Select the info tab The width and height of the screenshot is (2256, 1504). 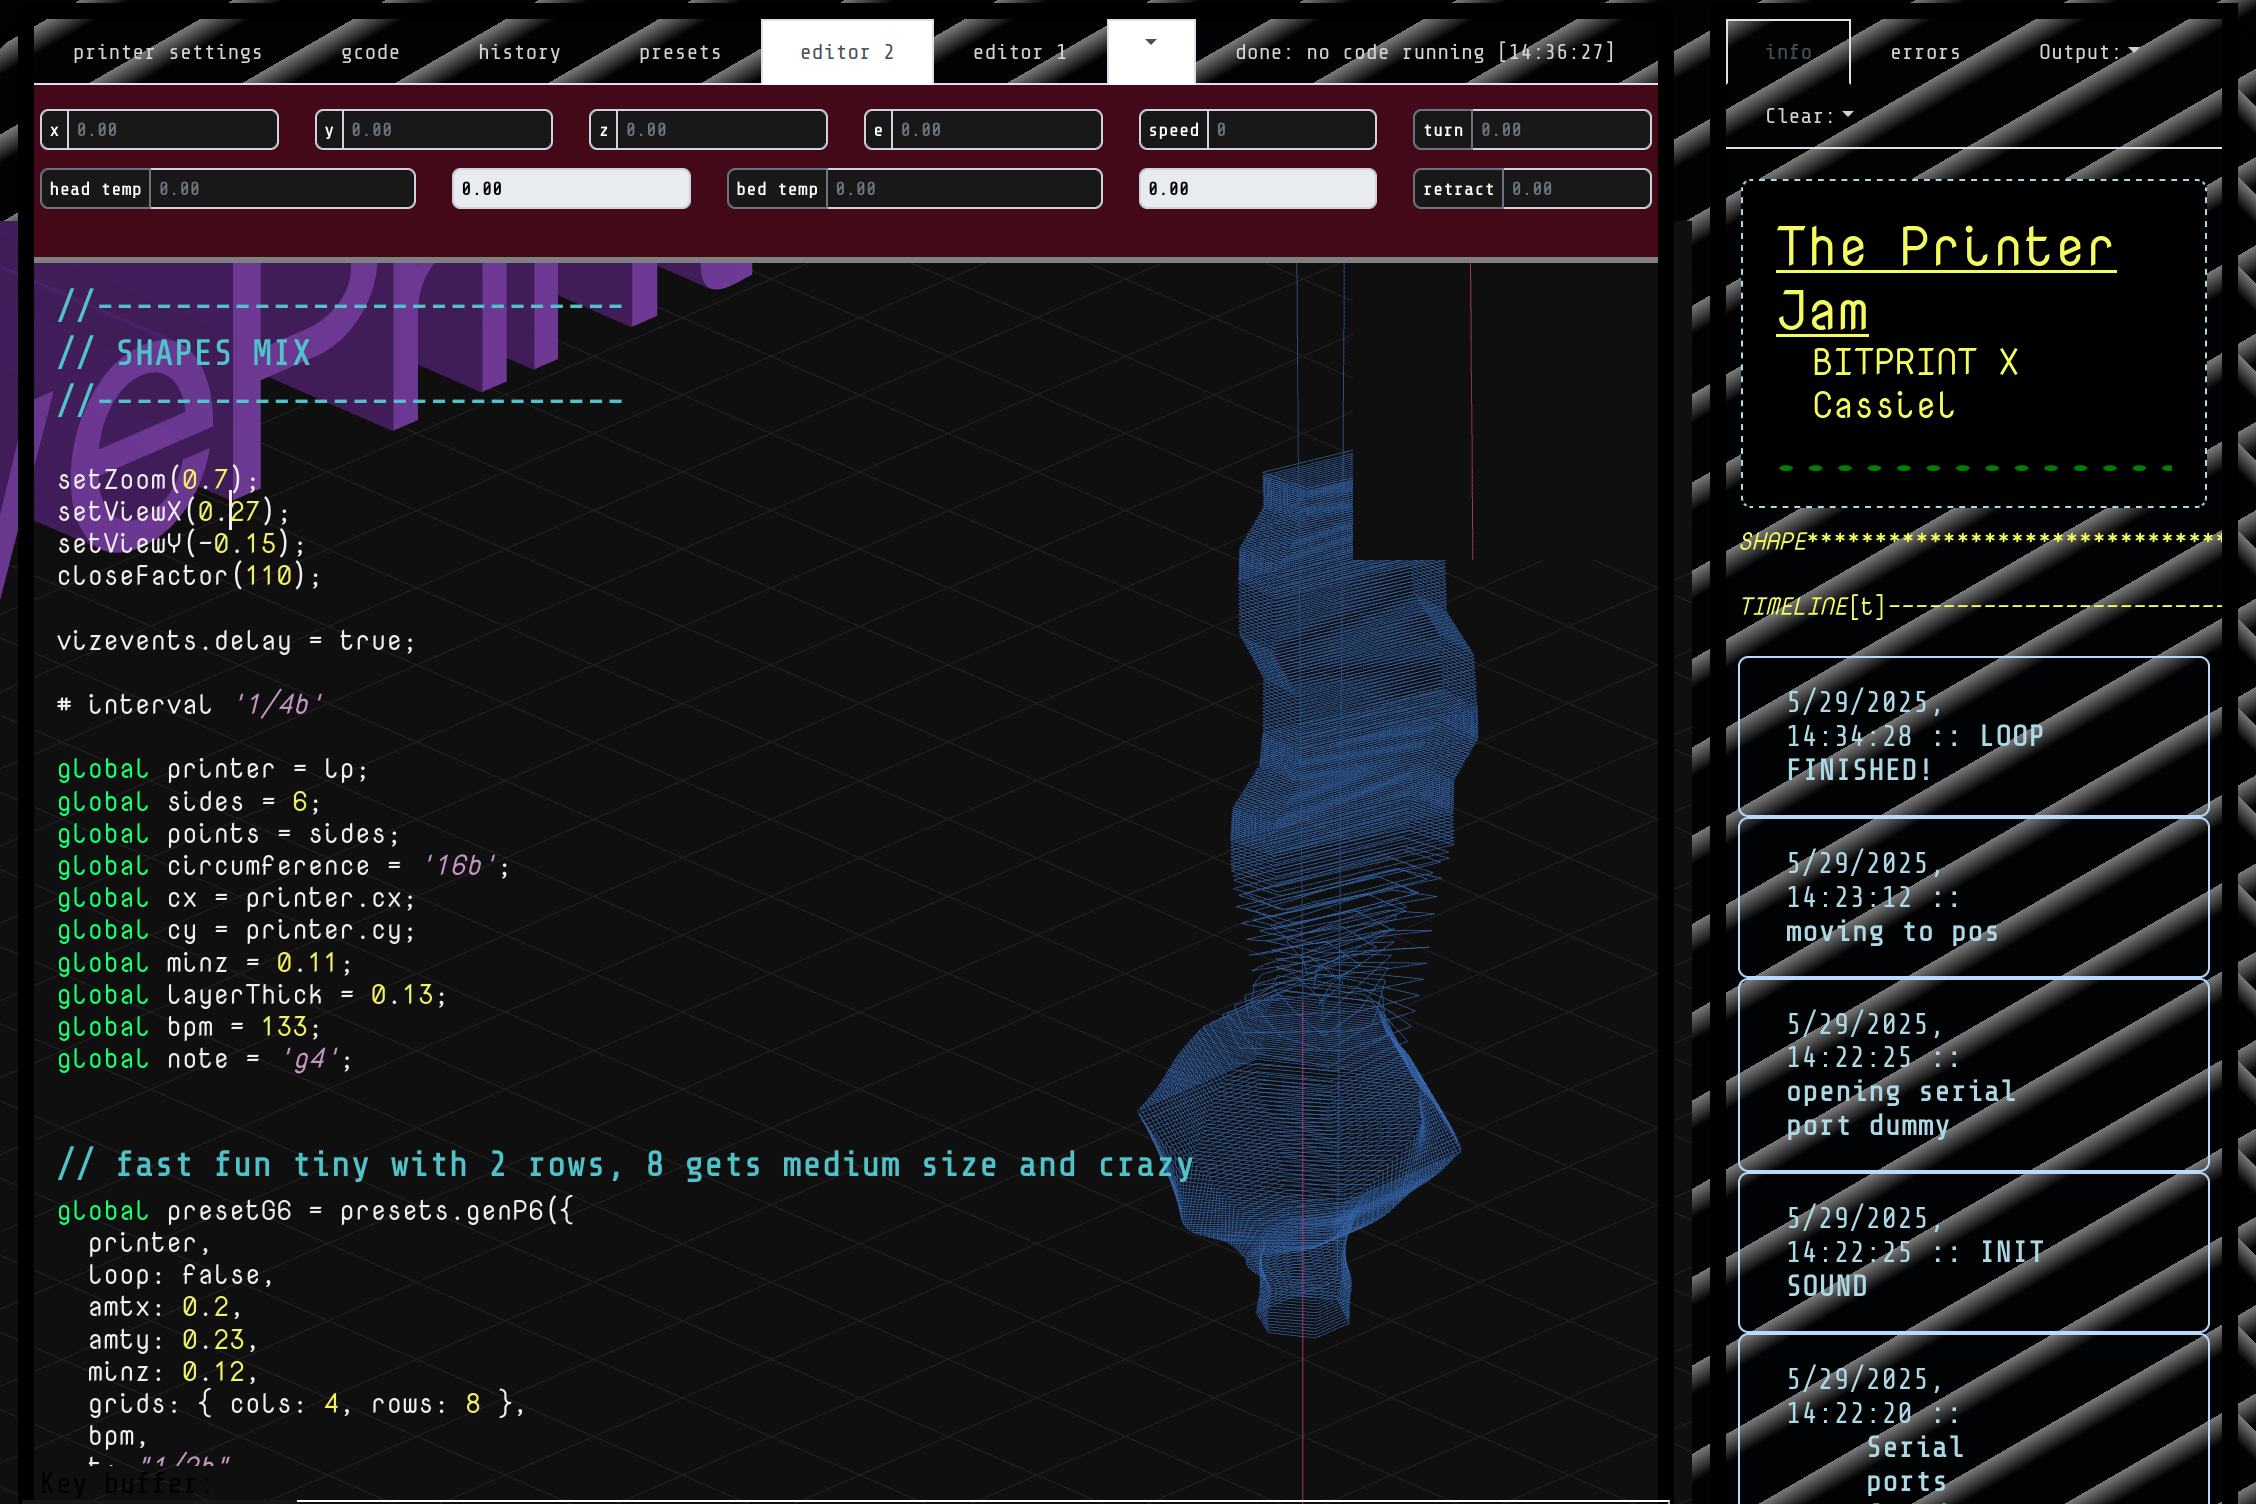tap(1788, 52)
